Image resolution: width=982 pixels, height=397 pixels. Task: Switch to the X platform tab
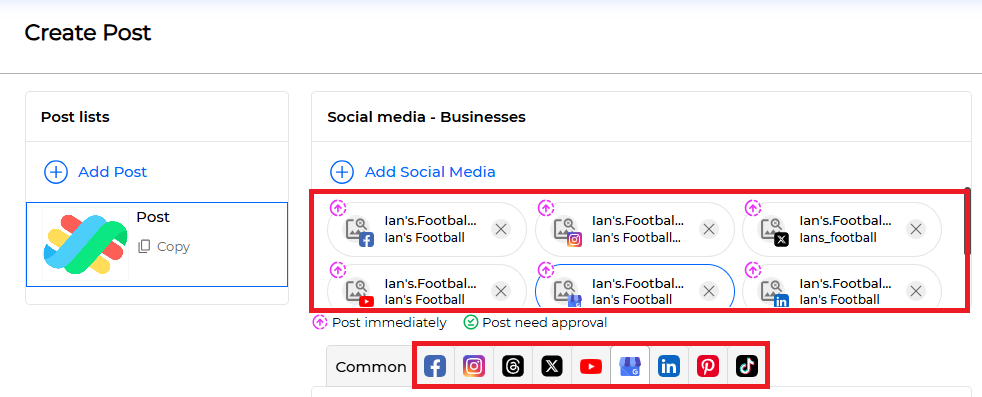tap(552, 366)
